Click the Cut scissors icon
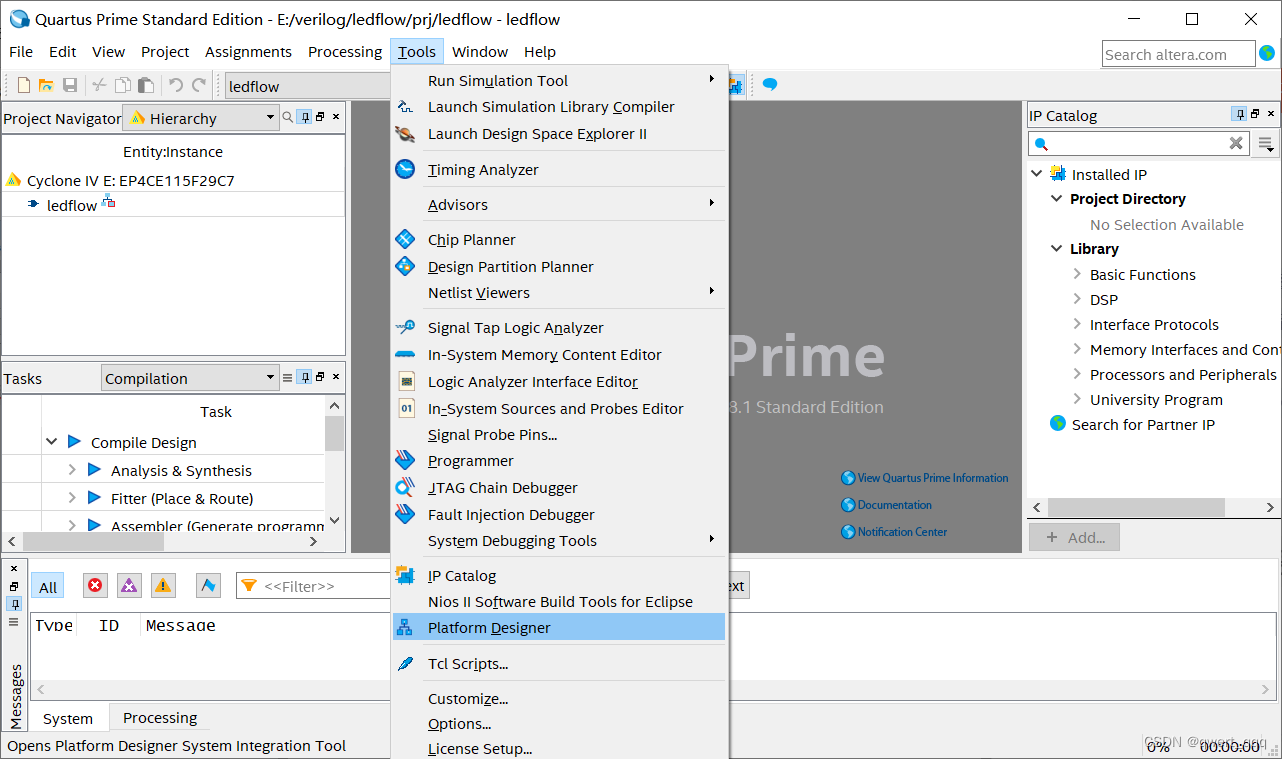The width and height of the screenshot is (1282, 759). (99, 86)
